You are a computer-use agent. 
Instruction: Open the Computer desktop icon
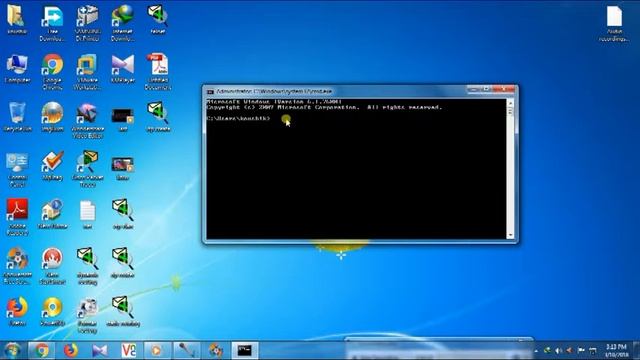(17, 69)
